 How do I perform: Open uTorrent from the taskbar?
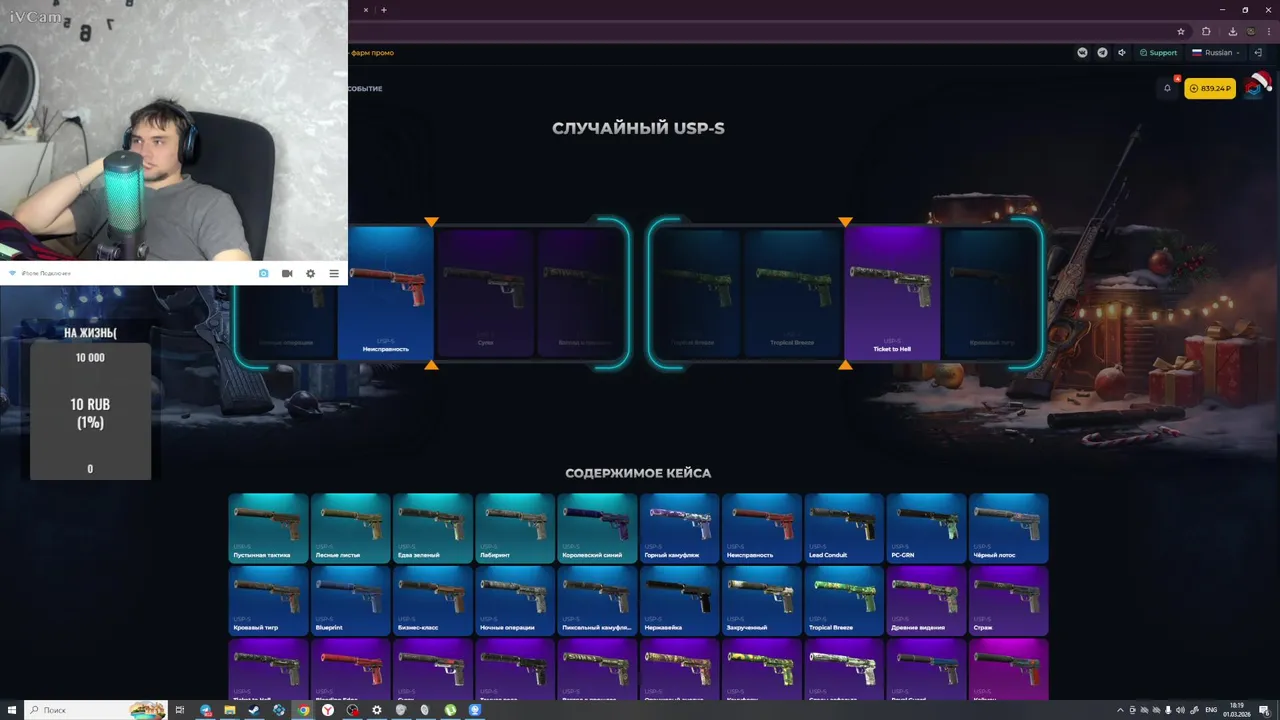(451, 710)
